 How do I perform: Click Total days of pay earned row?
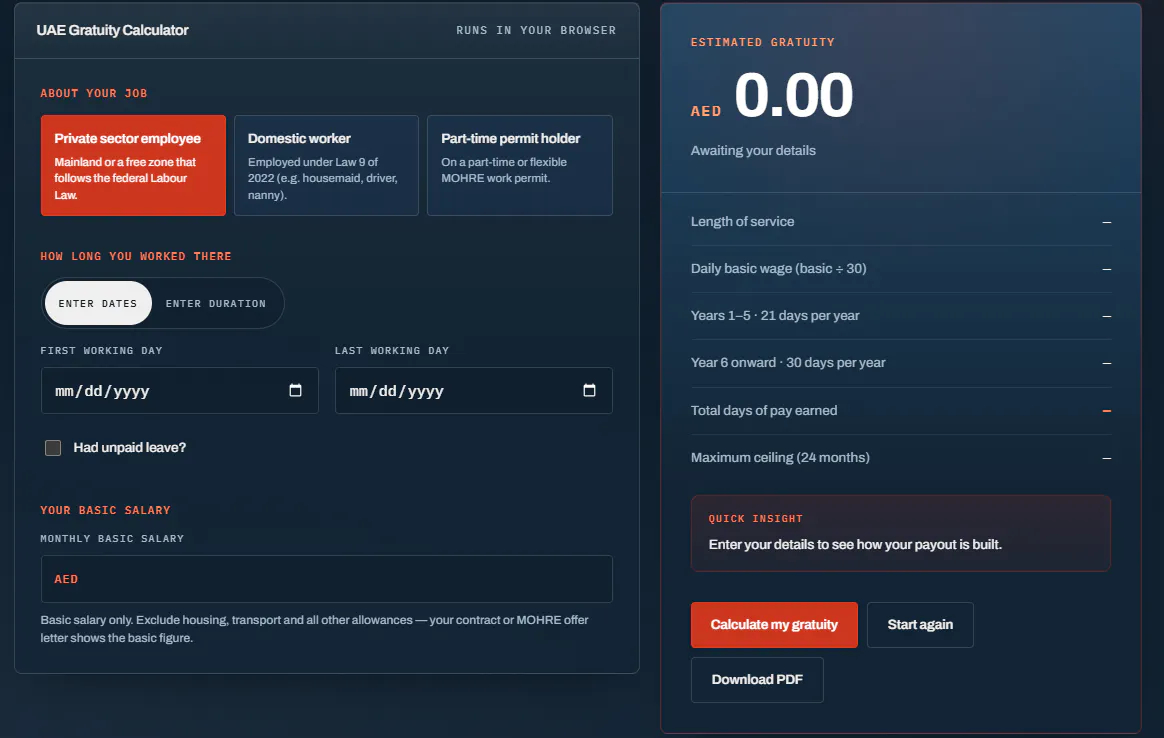(901, 411)
